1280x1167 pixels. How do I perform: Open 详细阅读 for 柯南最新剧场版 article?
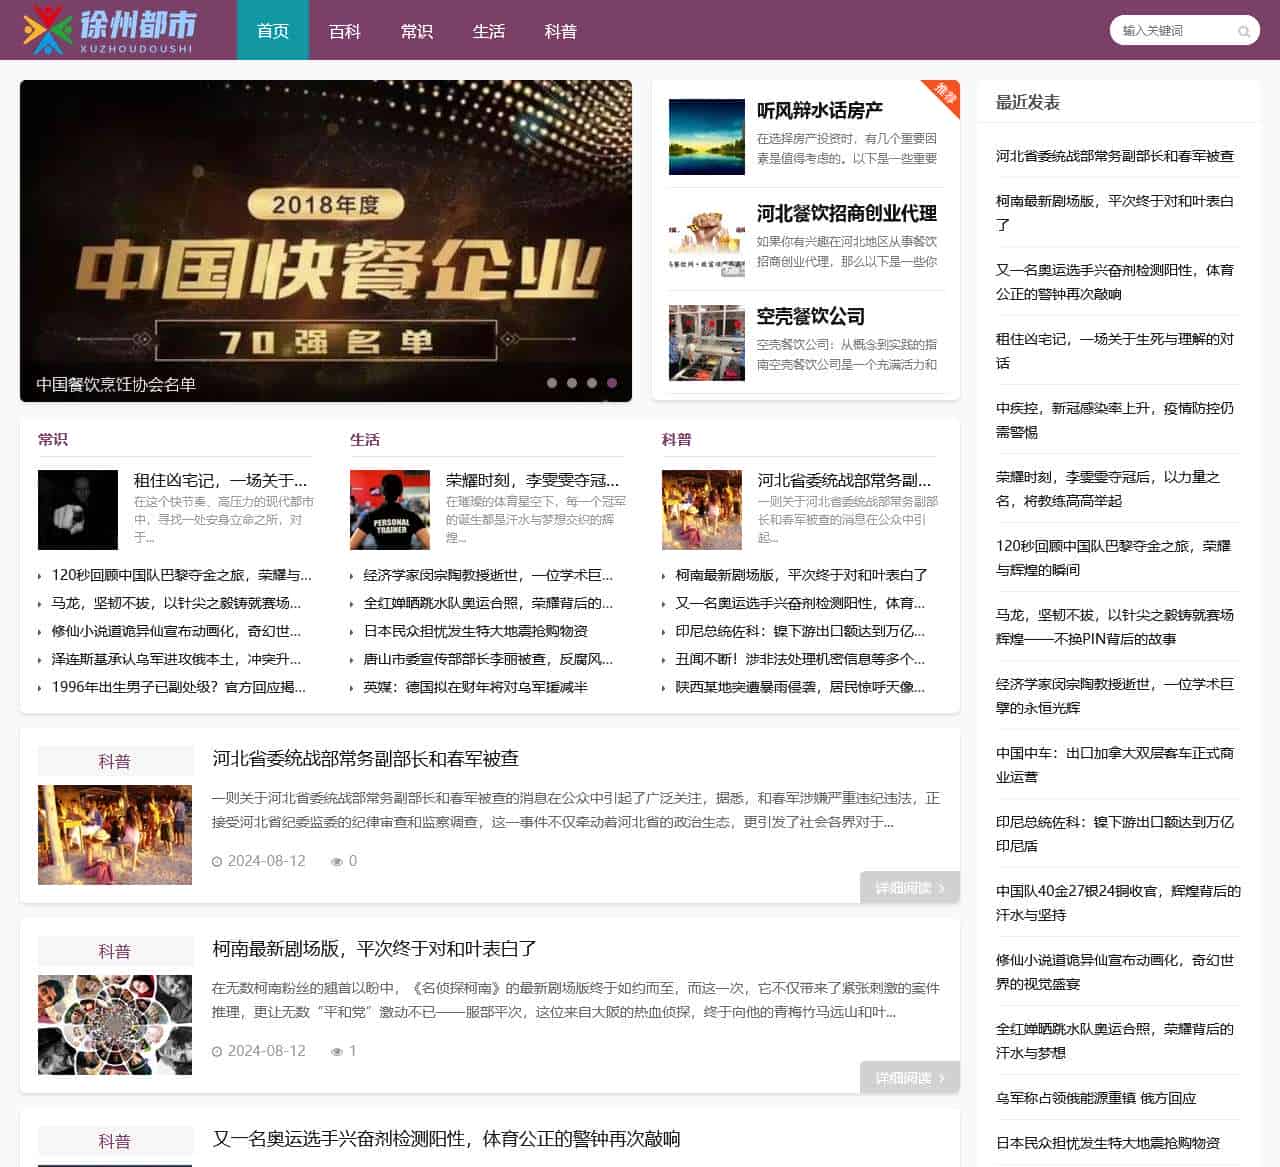(909, 1077)
